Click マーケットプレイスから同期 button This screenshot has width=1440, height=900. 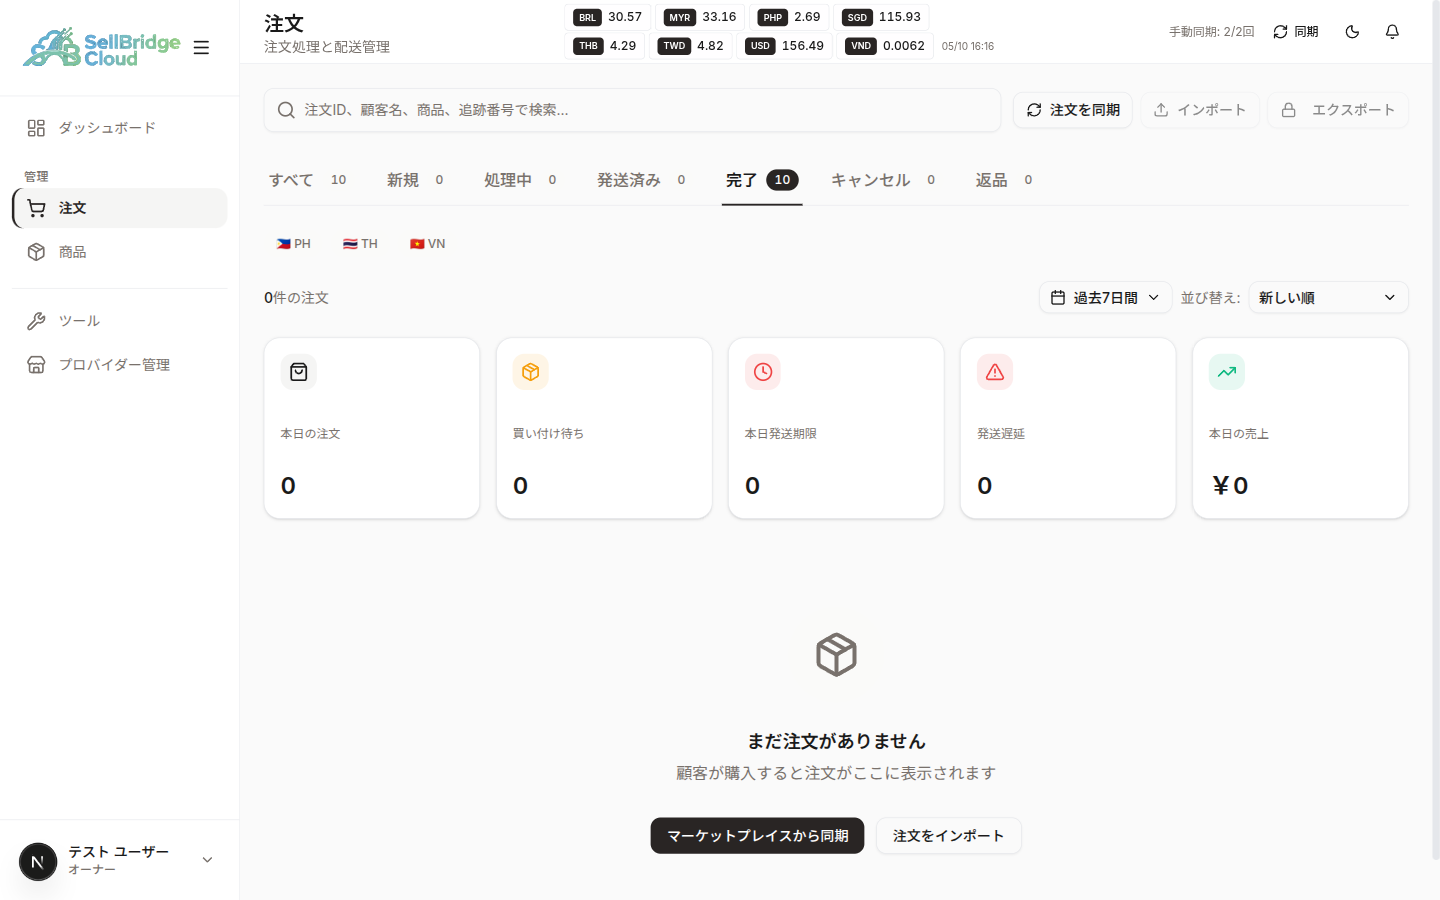(x=757, y=836)
